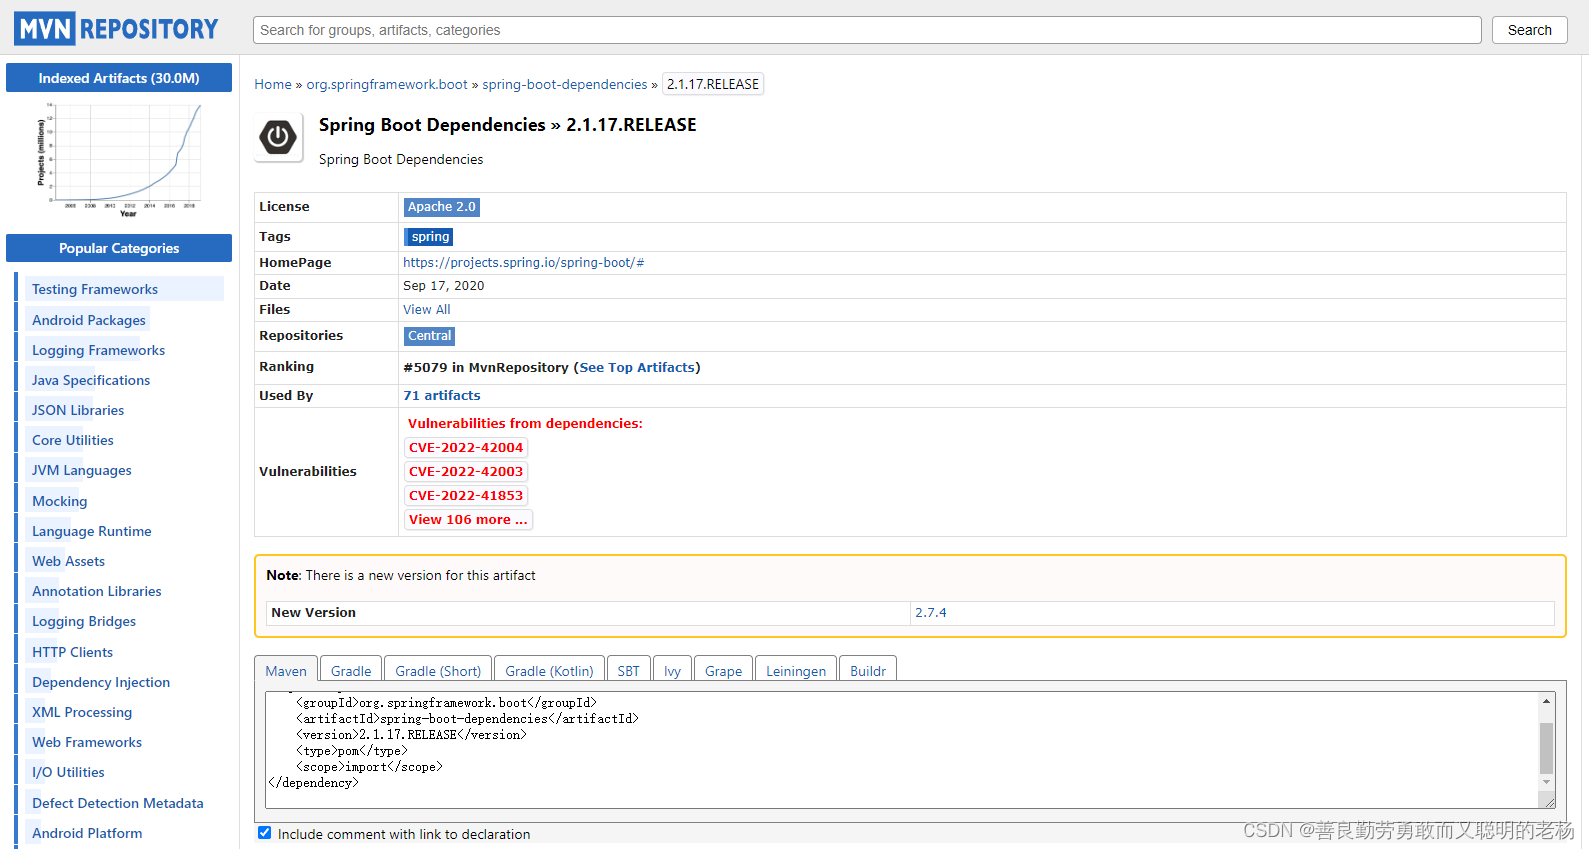Open Android Packages category
1589x849 pixels.
point(89,320)
